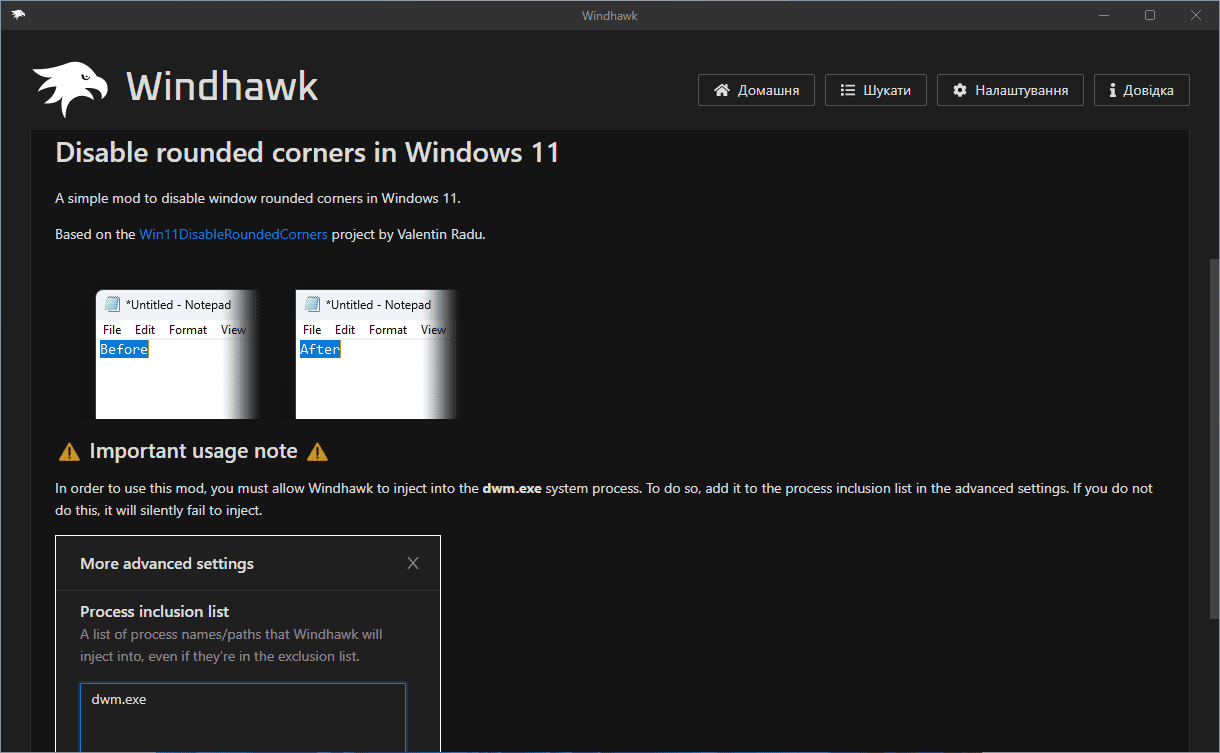Click the After Notepad screenshot

tap(378, 354)
